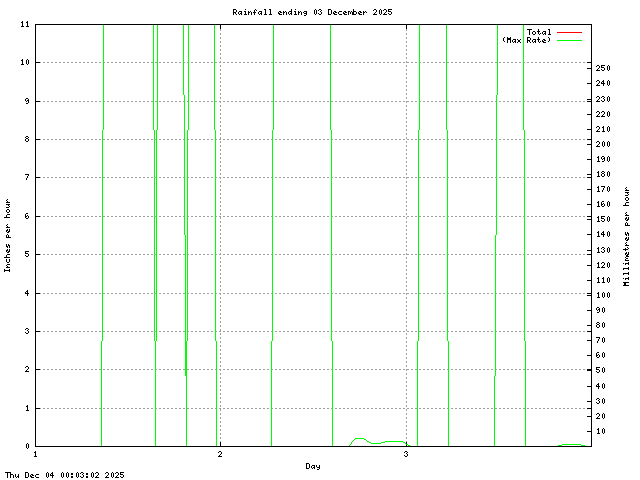Click the left axis value '5'
The image size is (640, 480).
coord(27,254)
